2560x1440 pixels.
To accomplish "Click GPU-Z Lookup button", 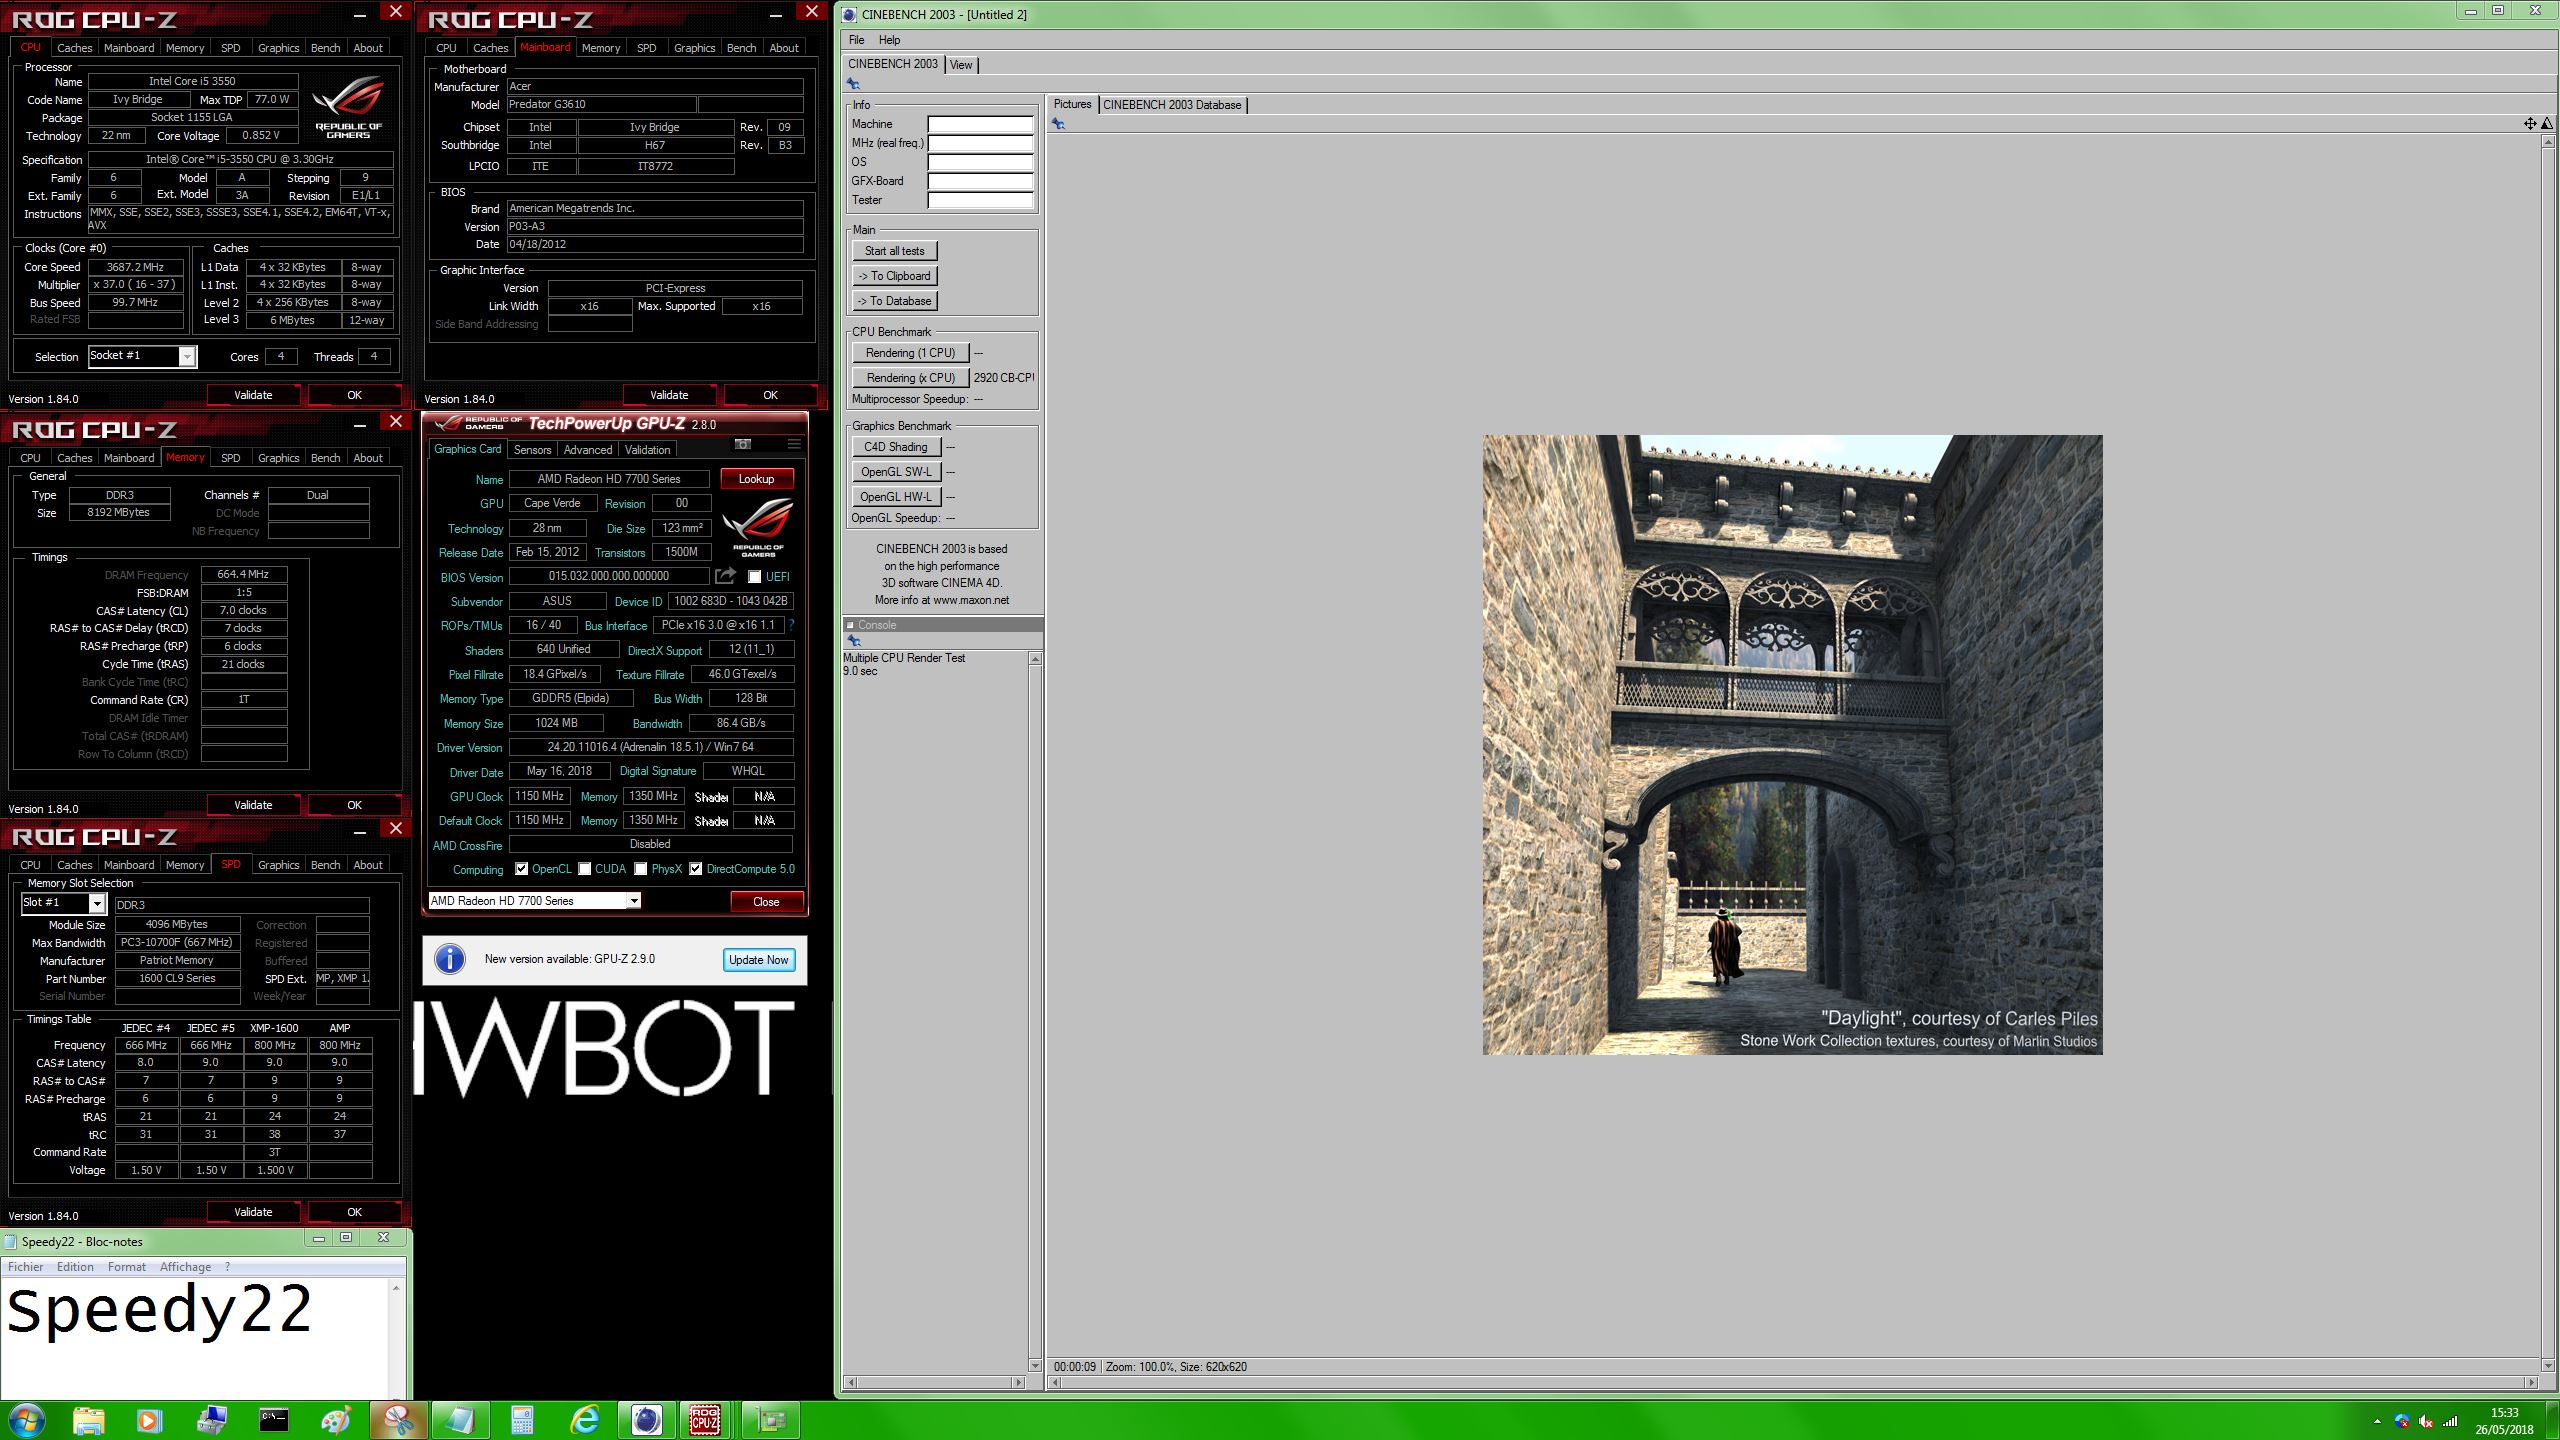I will (757, 479).
